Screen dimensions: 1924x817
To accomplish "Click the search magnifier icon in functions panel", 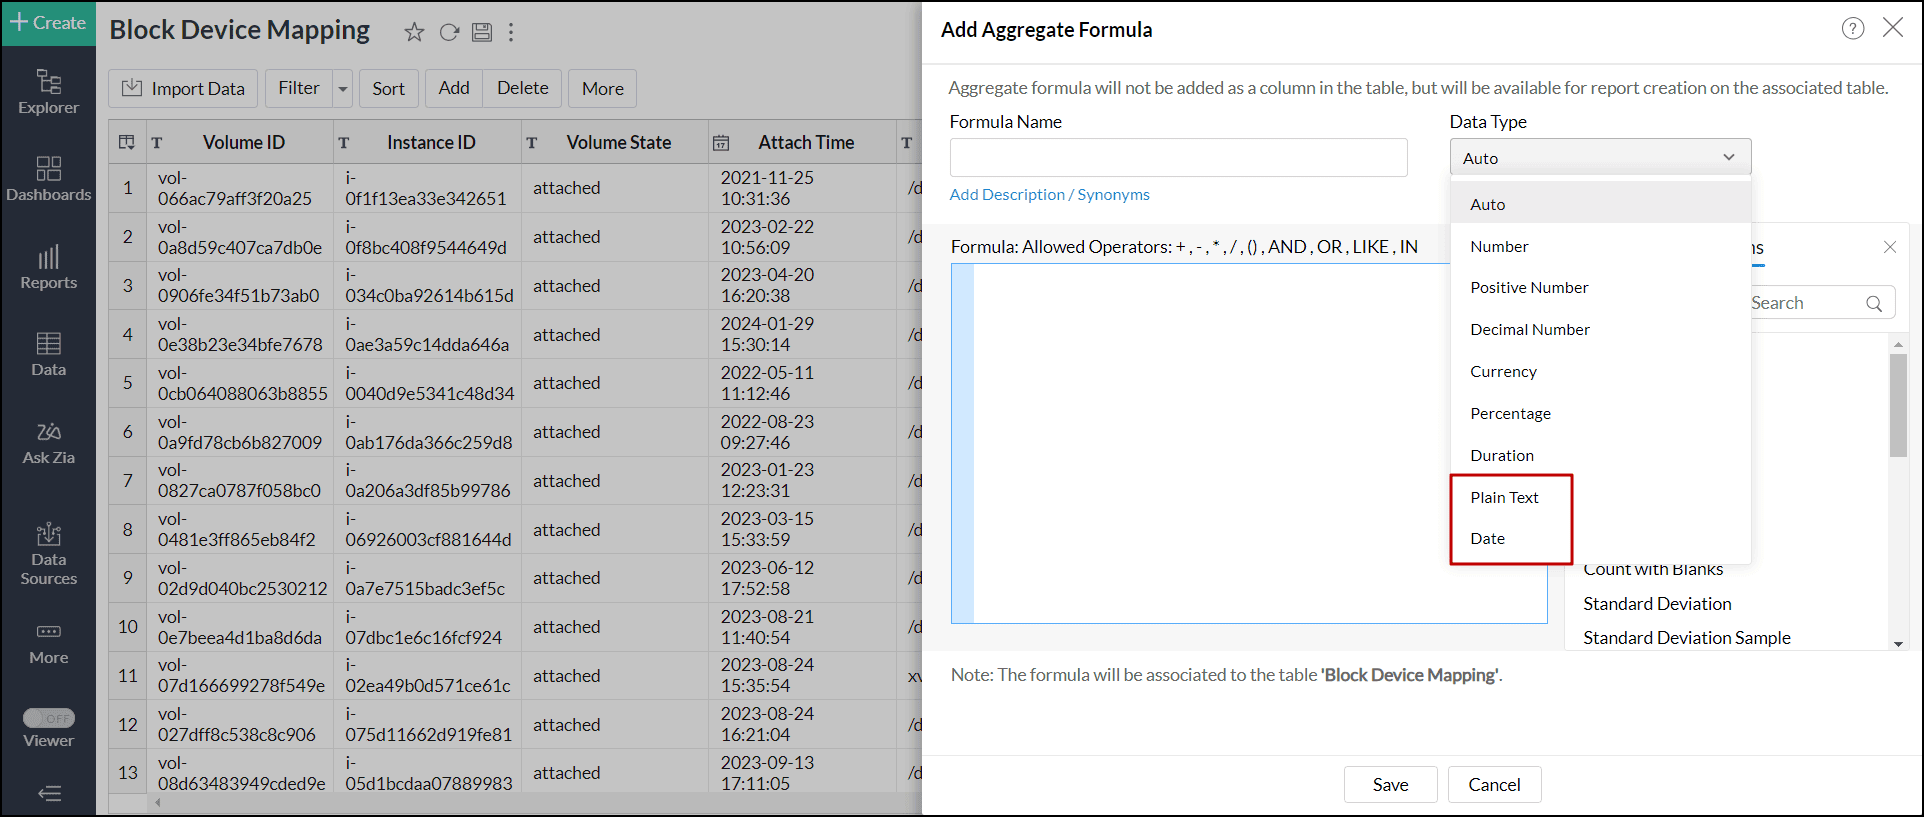I will (x=1874, y=304).
